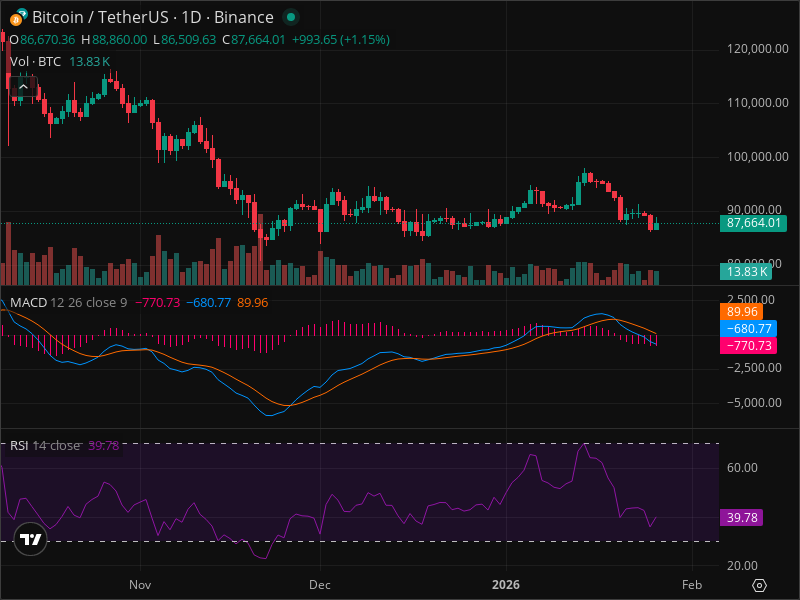Click the change value +993.65 (+1.15%)
Viewport: 800px width, 600px height.
pos(341,40)
